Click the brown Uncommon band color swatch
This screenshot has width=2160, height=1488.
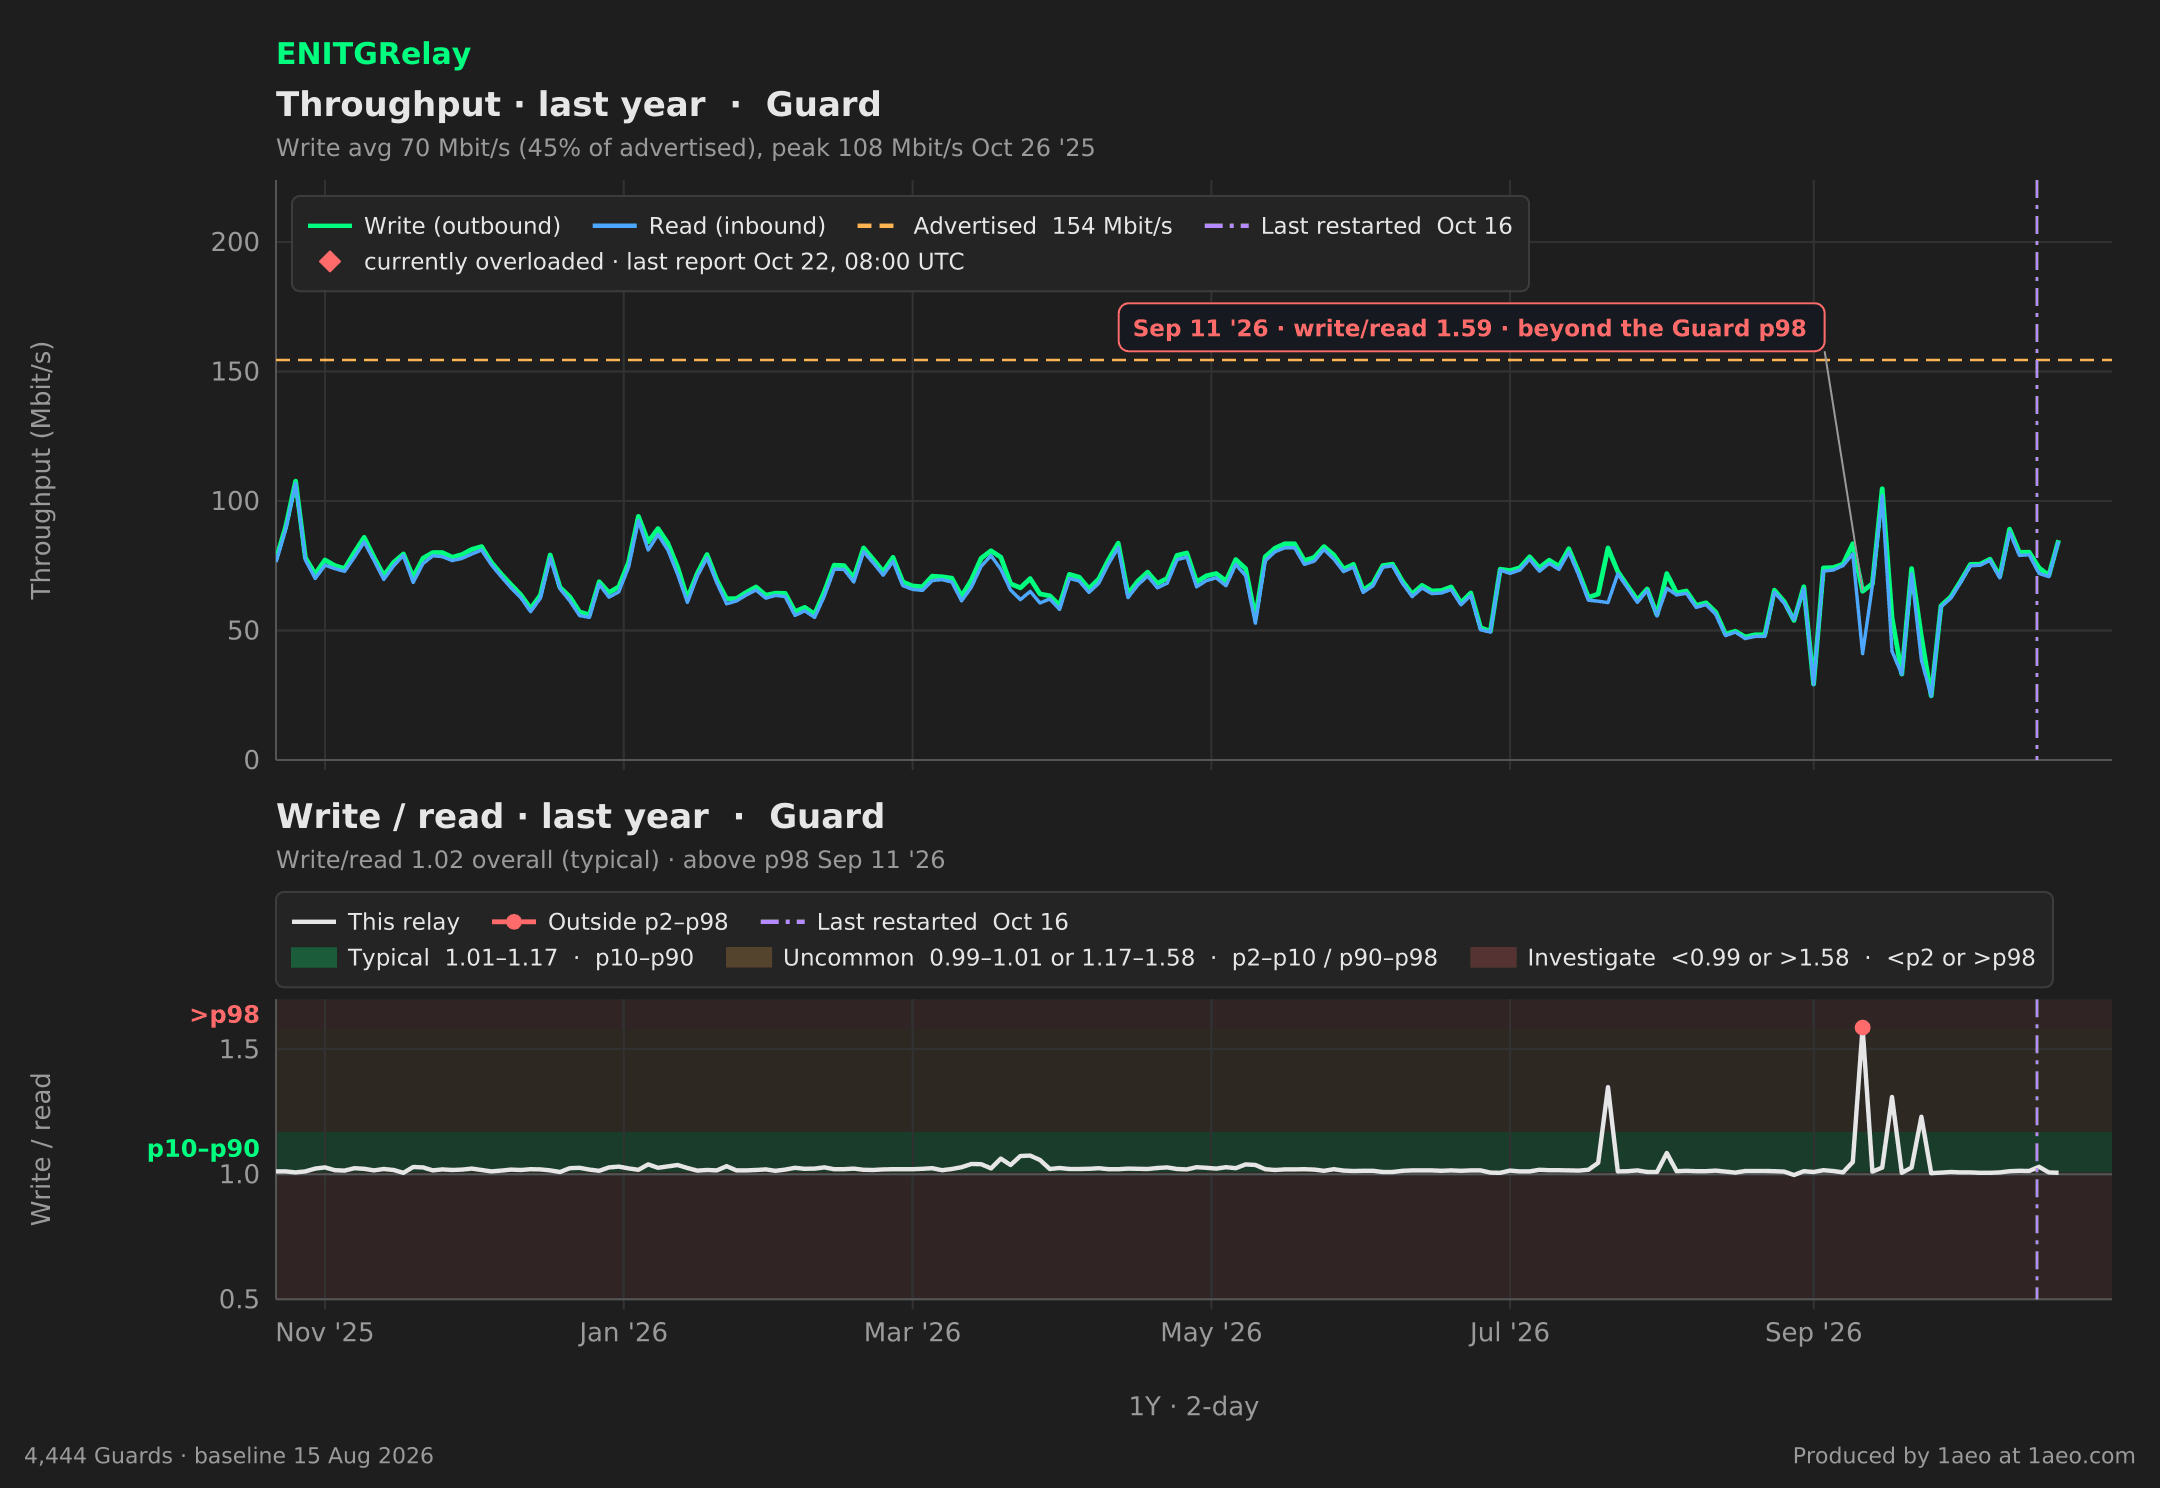click(x=749, y=958)
